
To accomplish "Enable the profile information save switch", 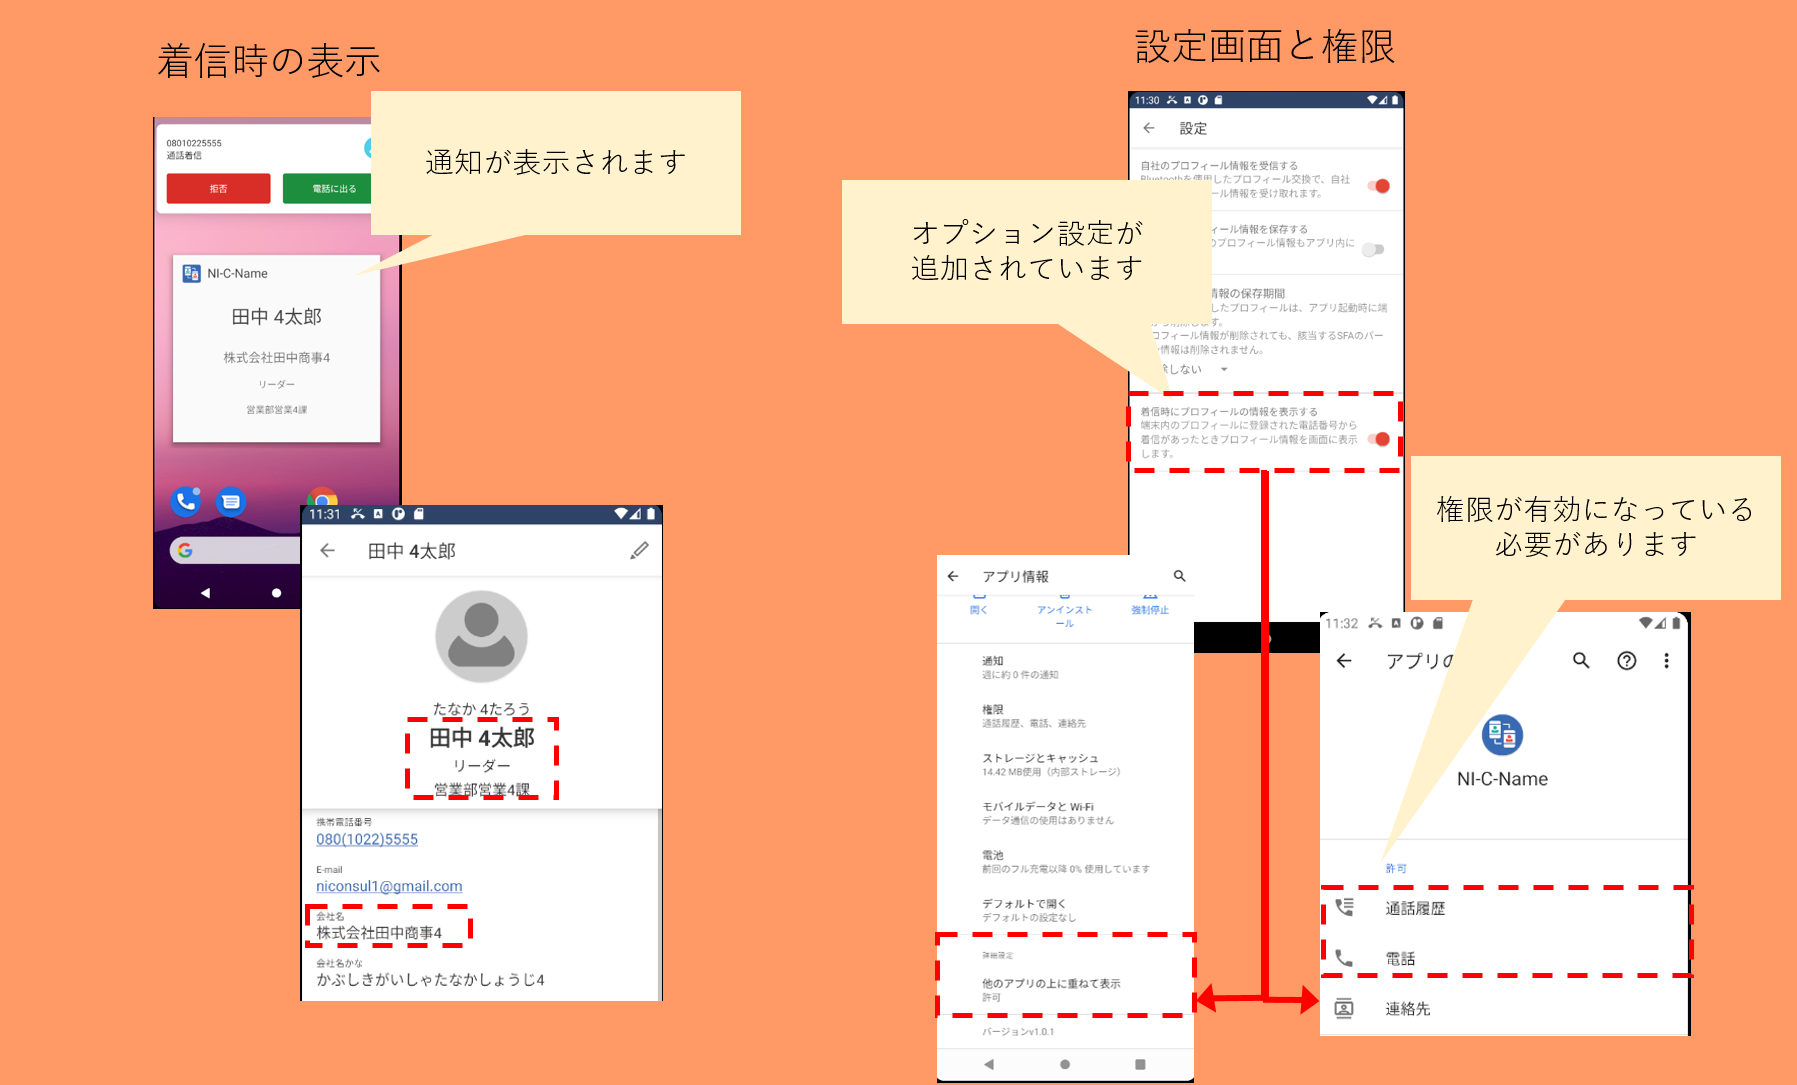I will click(x=1375, y=250).
